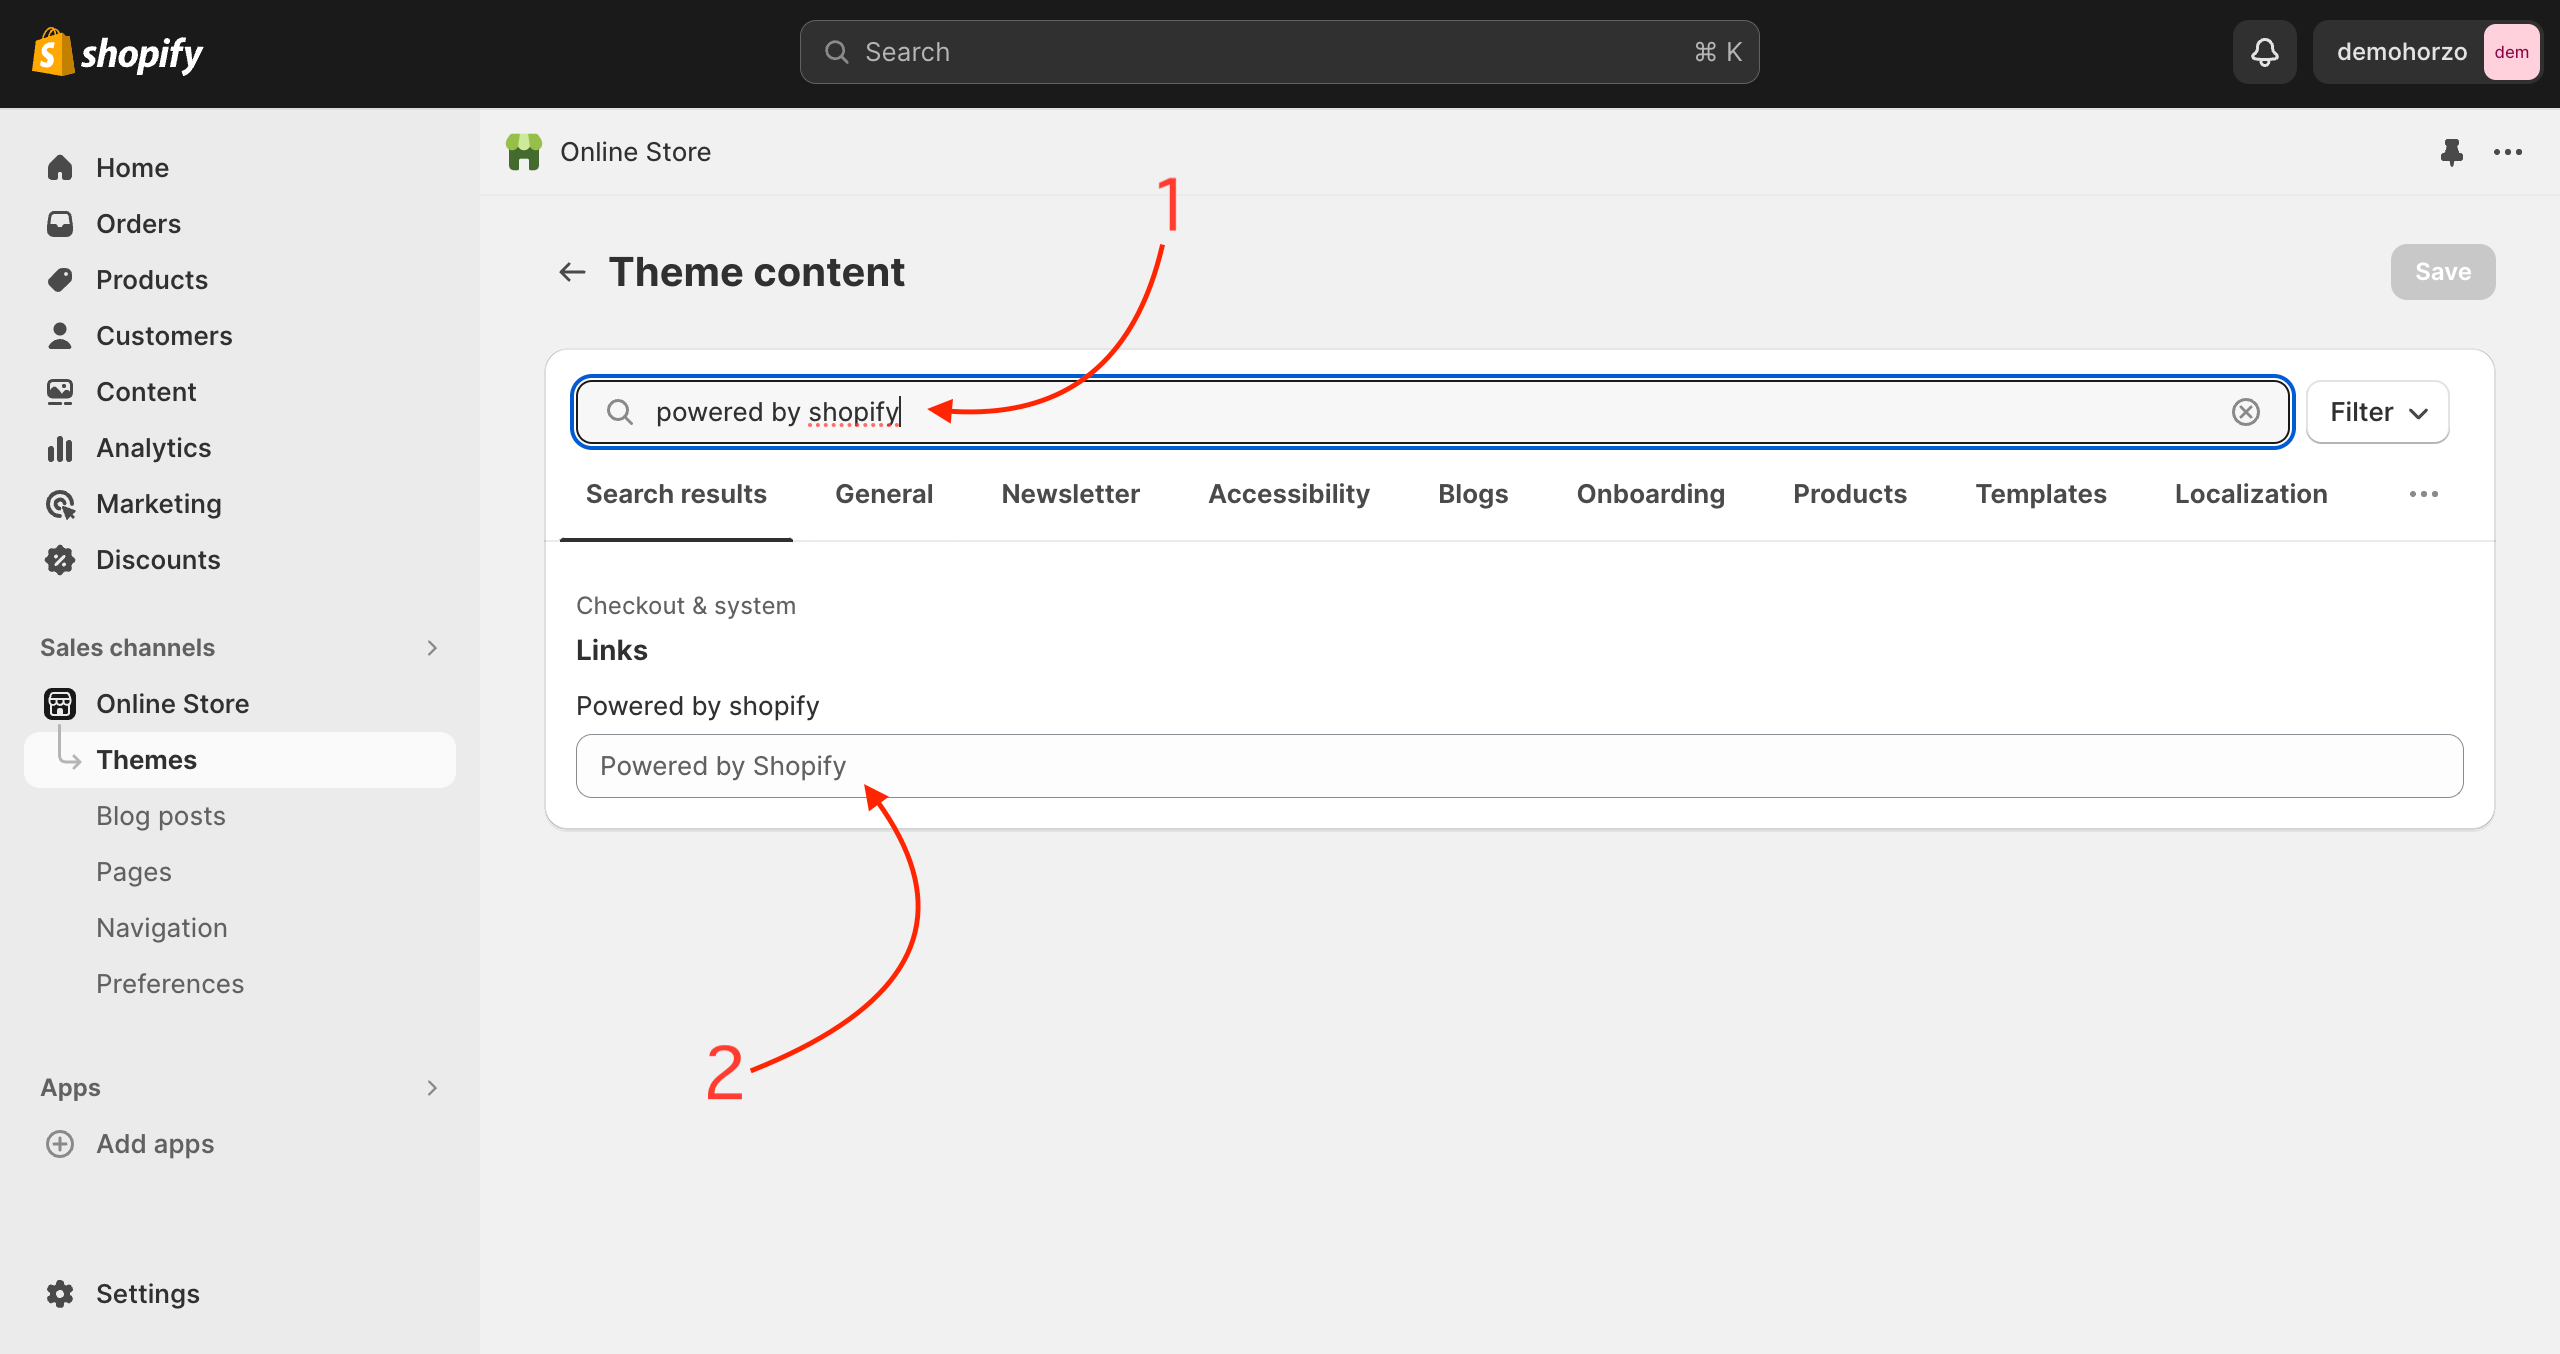Open the three-dot menu near pin
The width and height of the screenshot is (2560, 1354).
(2507, 152)
